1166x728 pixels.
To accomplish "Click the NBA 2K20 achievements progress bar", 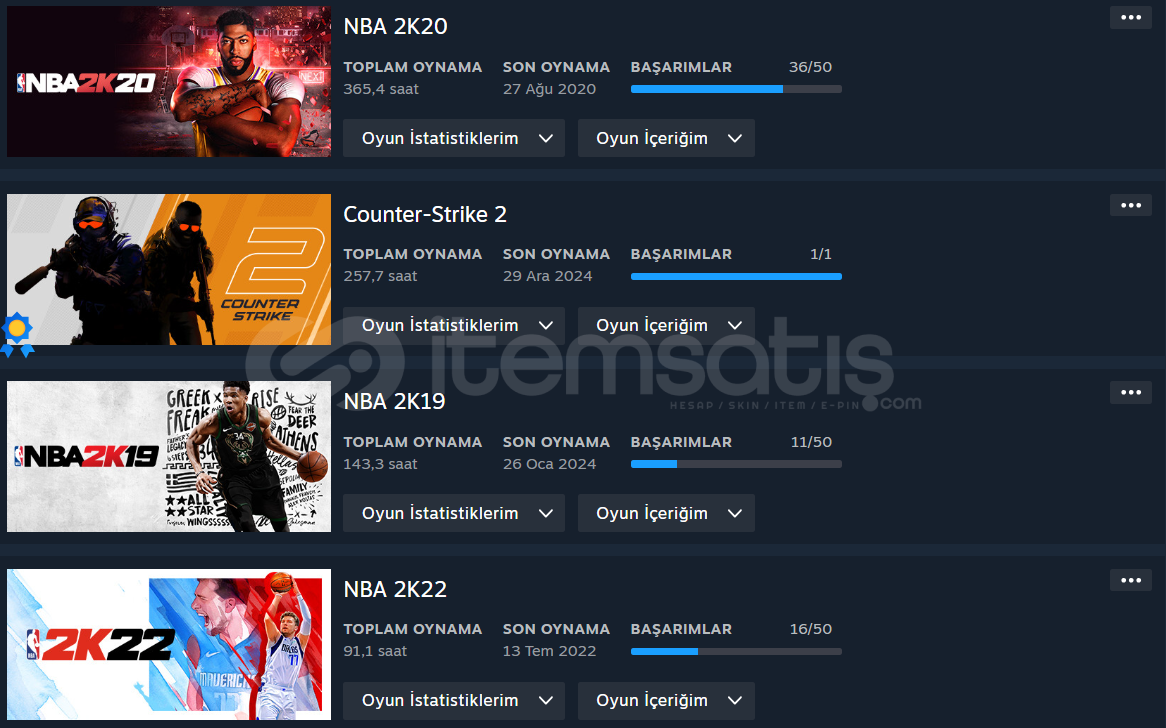I will coord(736,89).
